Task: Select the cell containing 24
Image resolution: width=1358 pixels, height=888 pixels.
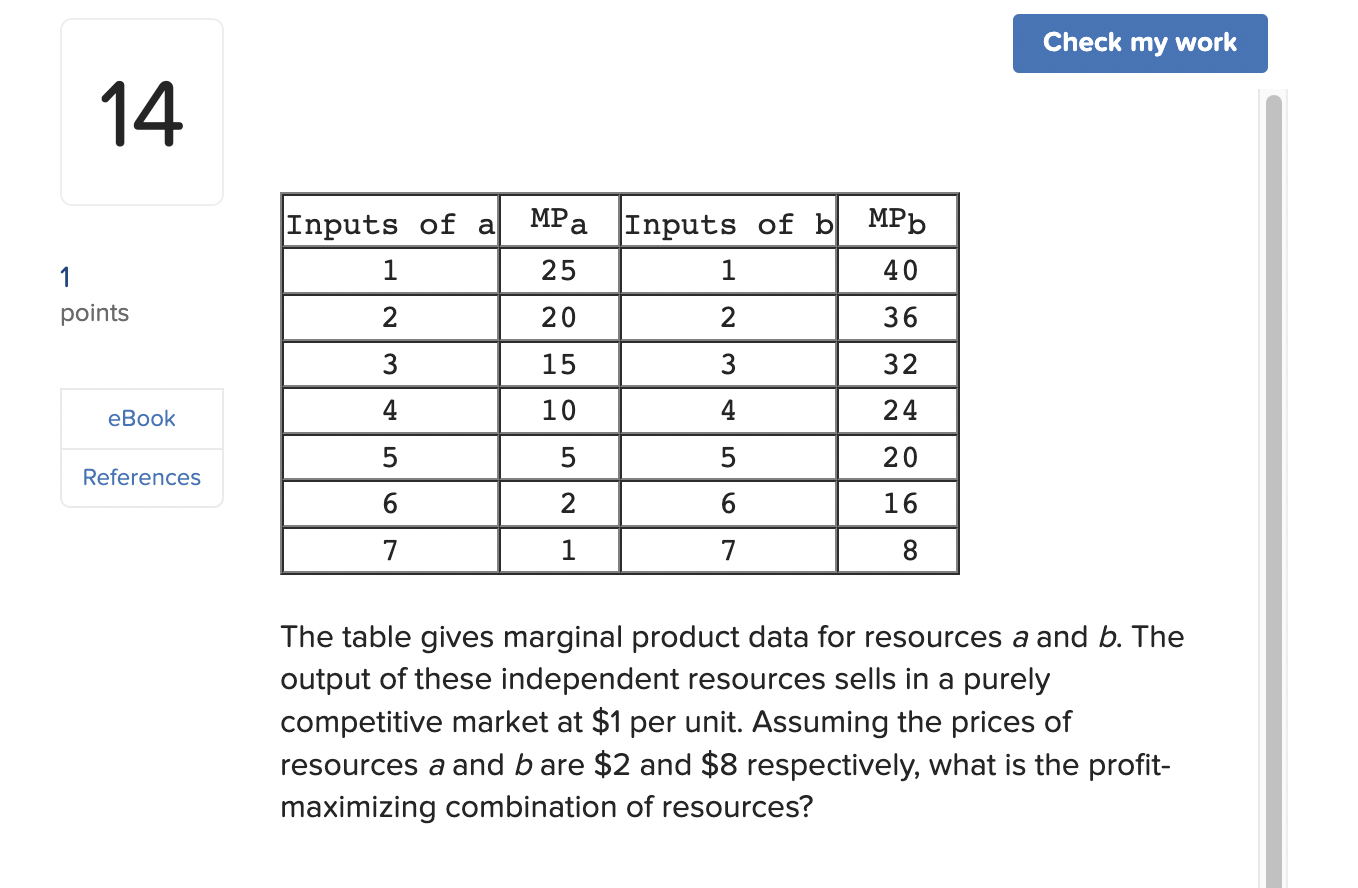Action: coord(896,410)
